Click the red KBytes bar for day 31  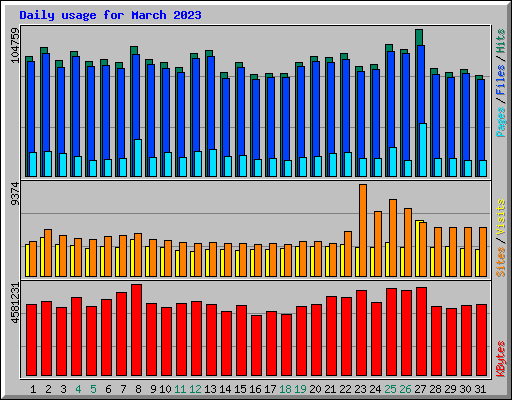tap(481, 340)
